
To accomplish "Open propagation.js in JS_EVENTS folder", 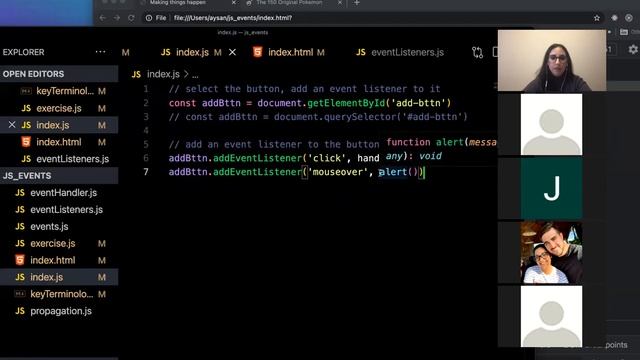I will tap(59, 311).
